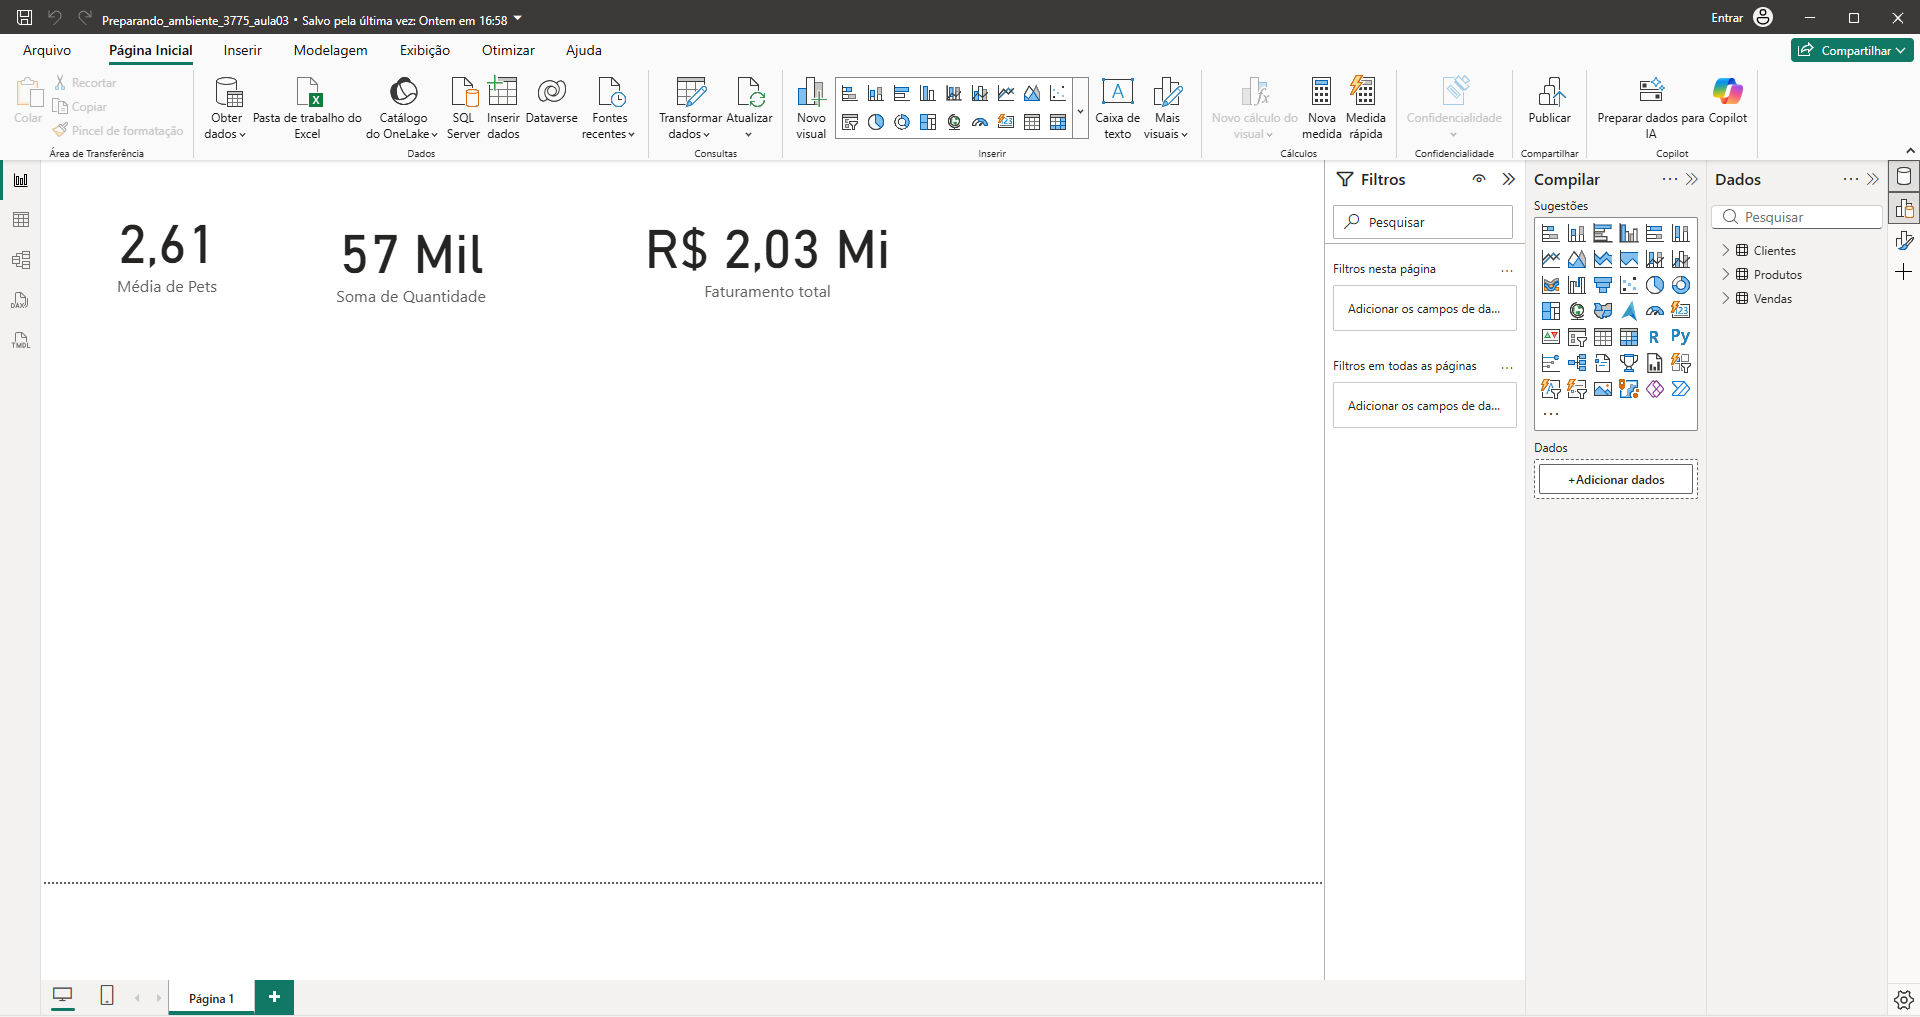This screenshot has height=1017, width=1920.
Task: Select the Média de Pets card
Action: pyautogui.click(x=167, y=258)
